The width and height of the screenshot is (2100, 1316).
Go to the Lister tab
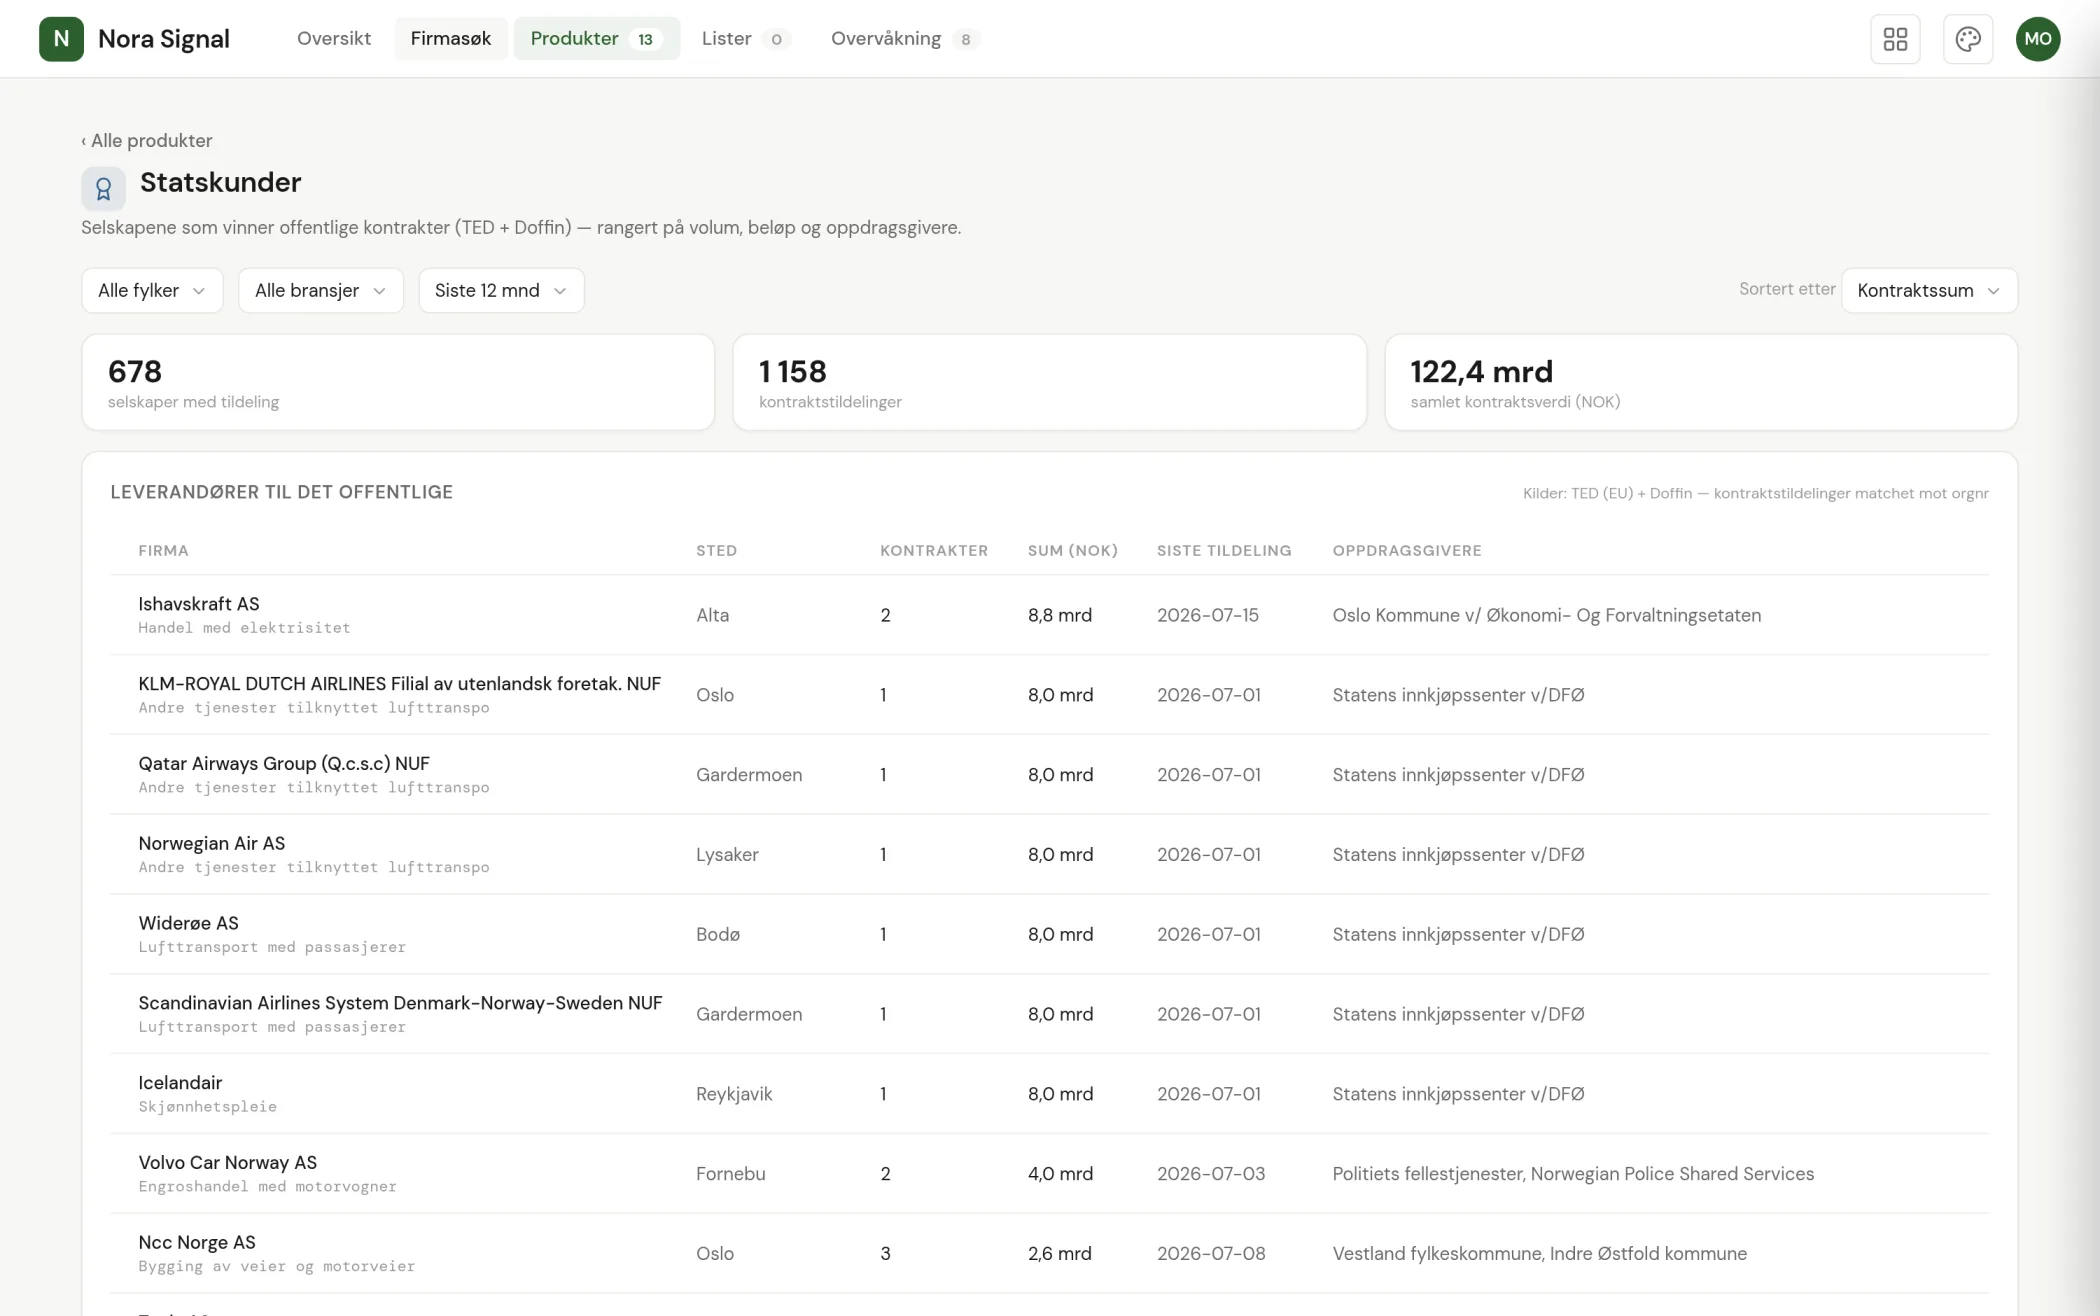(745, 38)
